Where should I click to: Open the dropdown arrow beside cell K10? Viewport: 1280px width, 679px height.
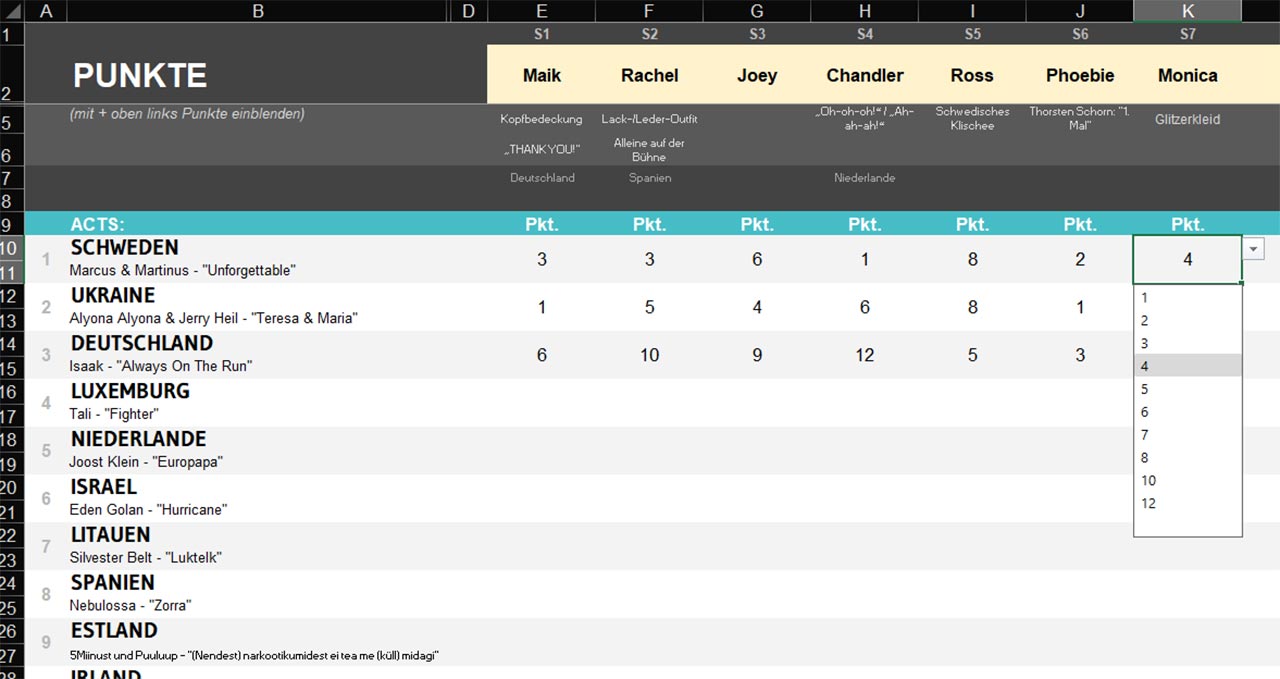pyautogui.click(x=1254, y=249)
